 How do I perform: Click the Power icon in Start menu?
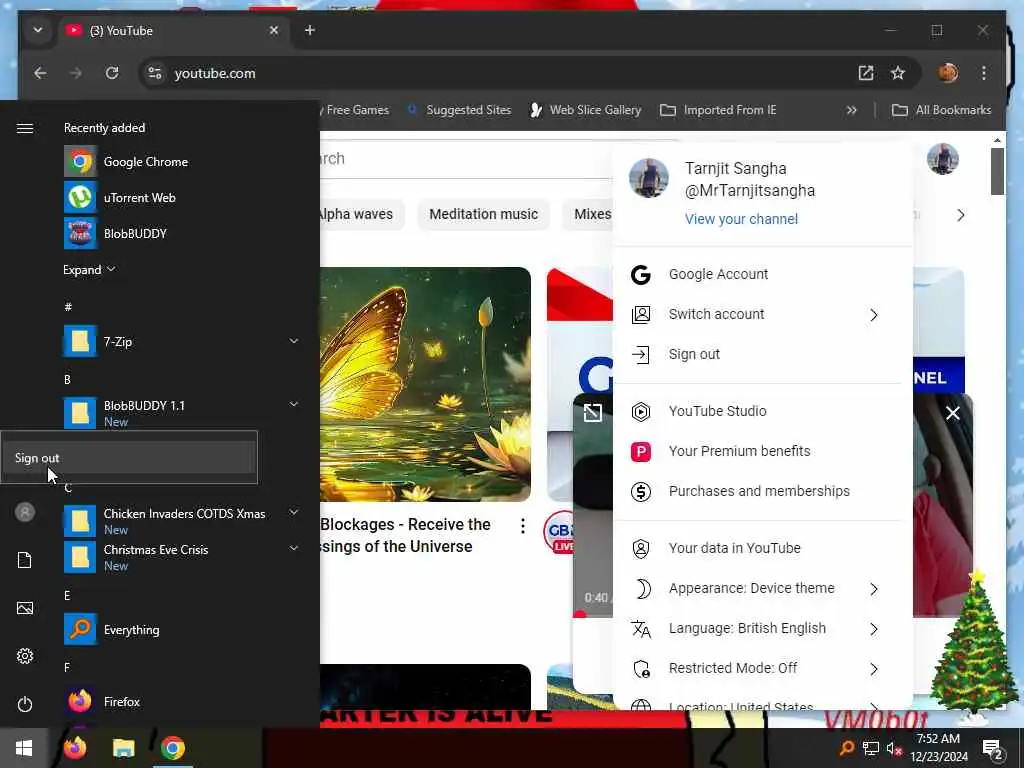pos(25,704)
